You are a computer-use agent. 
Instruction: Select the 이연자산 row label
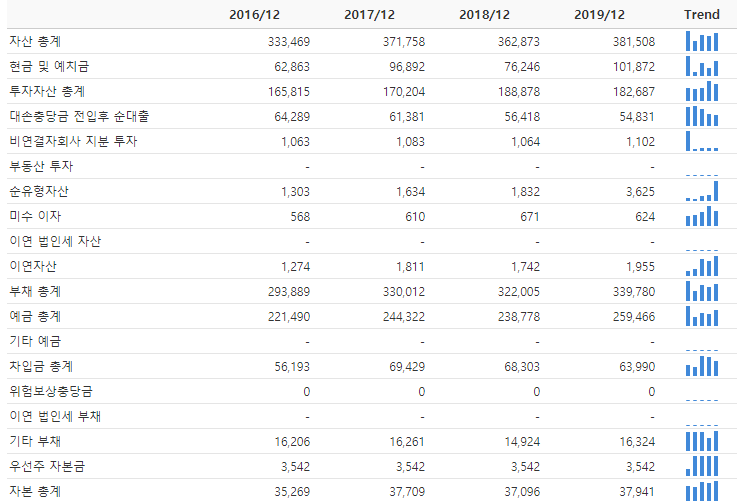(x=33, y=266)
